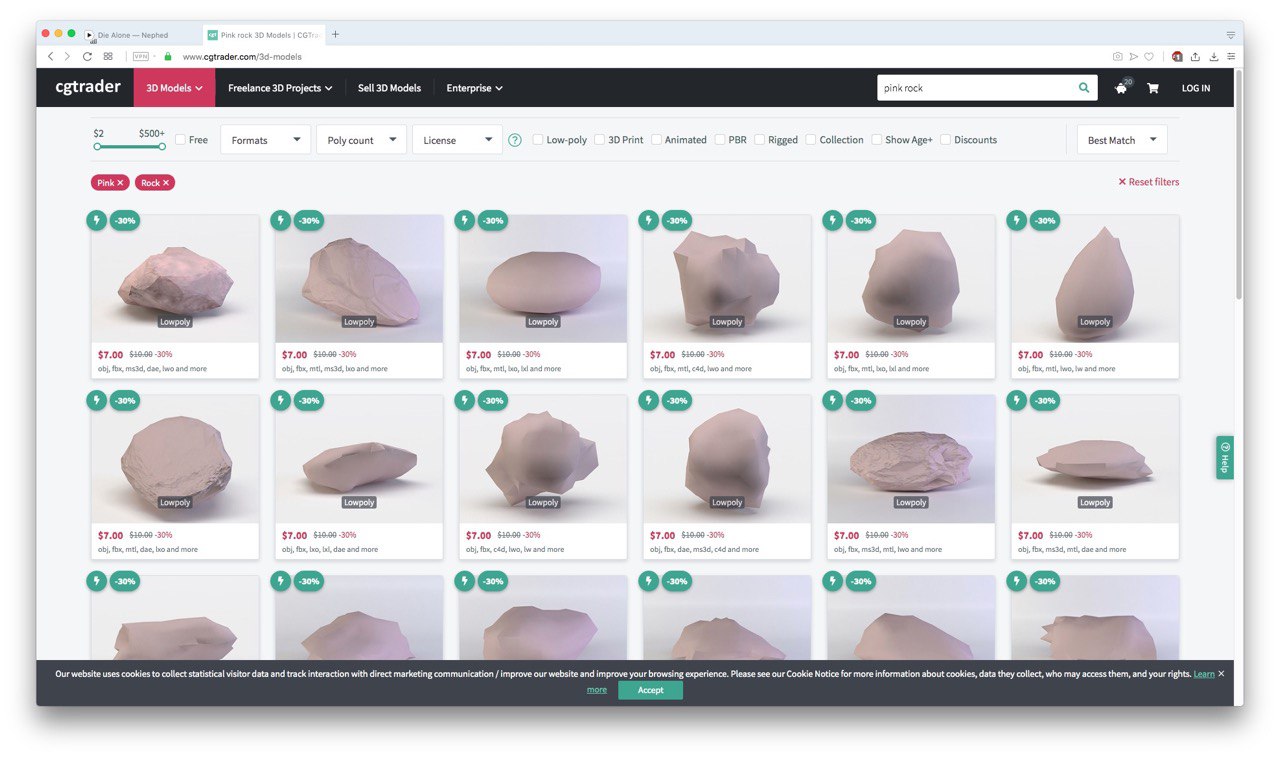Tick the Rigged checkbox
This screenshot has height=758, width=1280.
click(760, 140)
